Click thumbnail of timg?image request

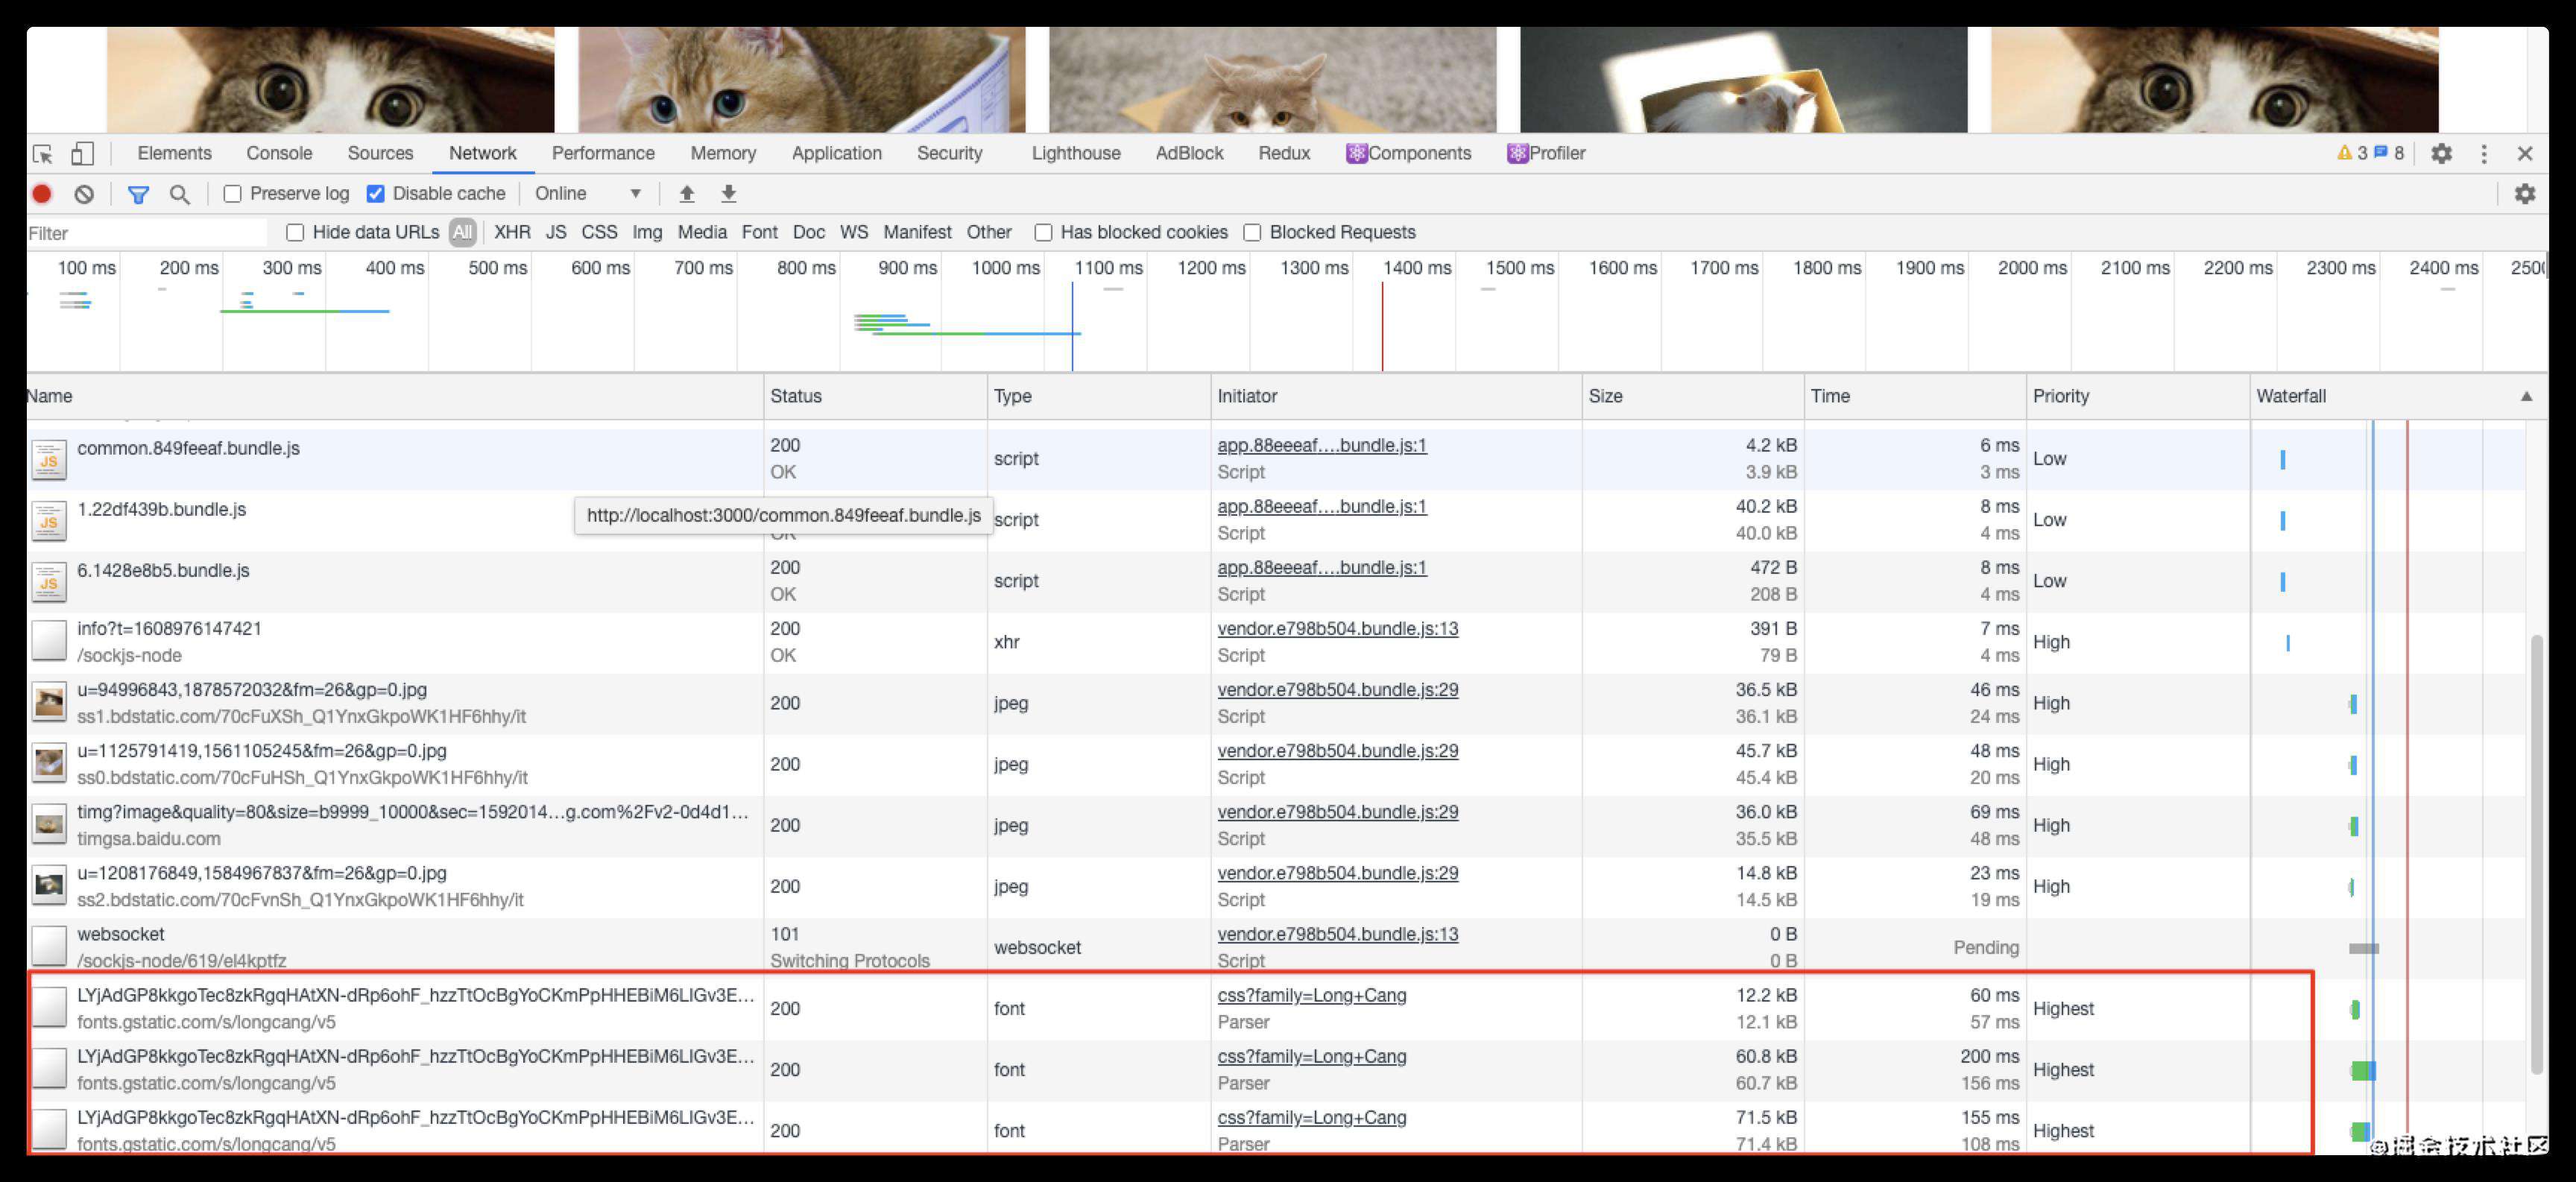pos(48,825)
